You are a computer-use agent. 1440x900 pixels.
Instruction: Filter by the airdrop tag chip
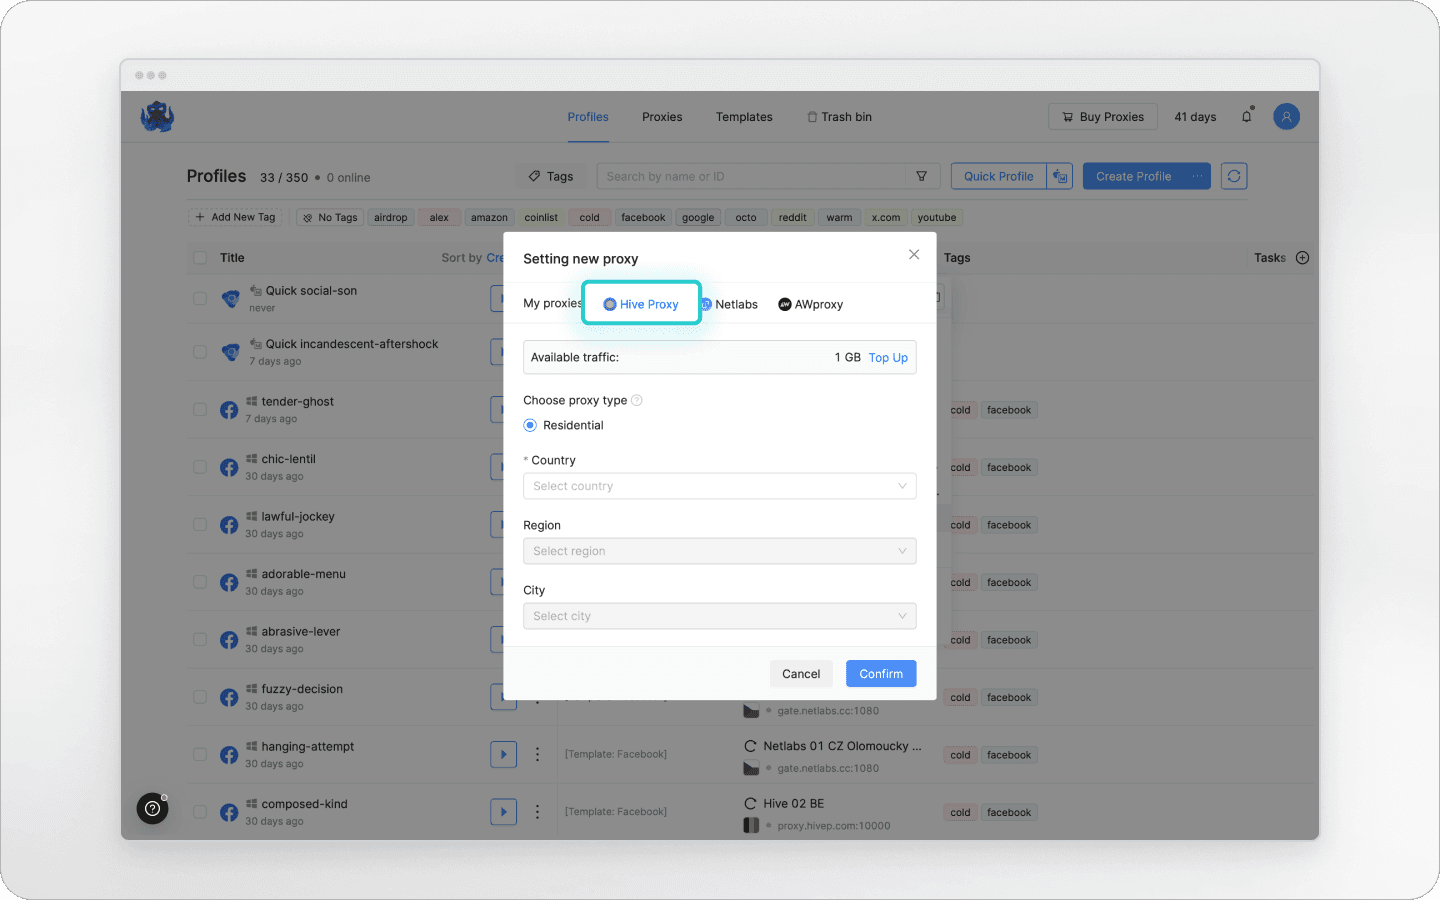click(391, 217)
